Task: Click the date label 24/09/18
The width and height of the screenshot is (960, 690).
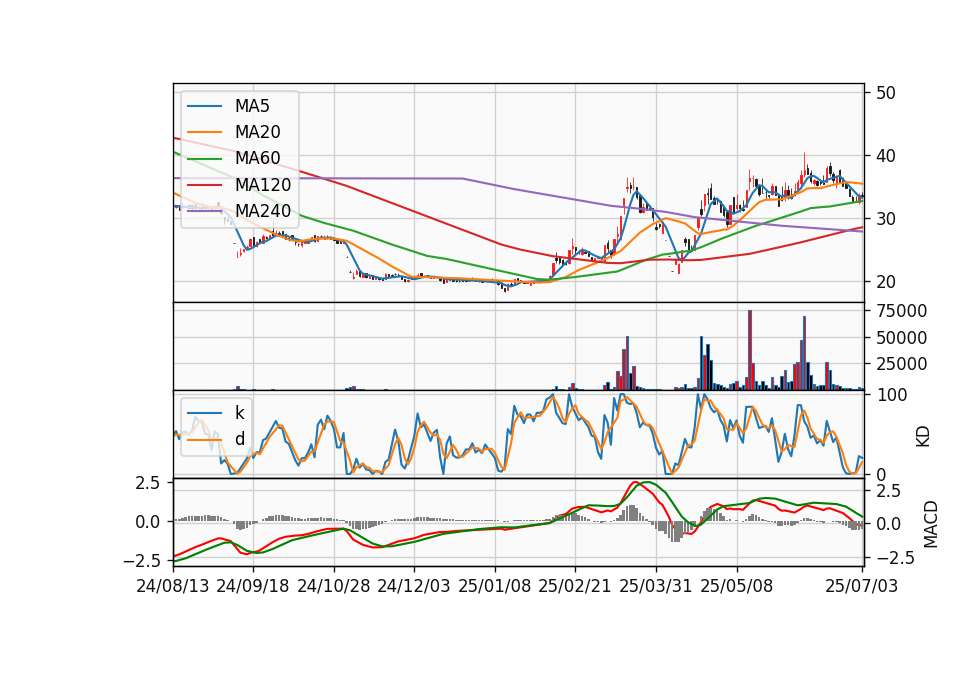Action: pos(253,586)
